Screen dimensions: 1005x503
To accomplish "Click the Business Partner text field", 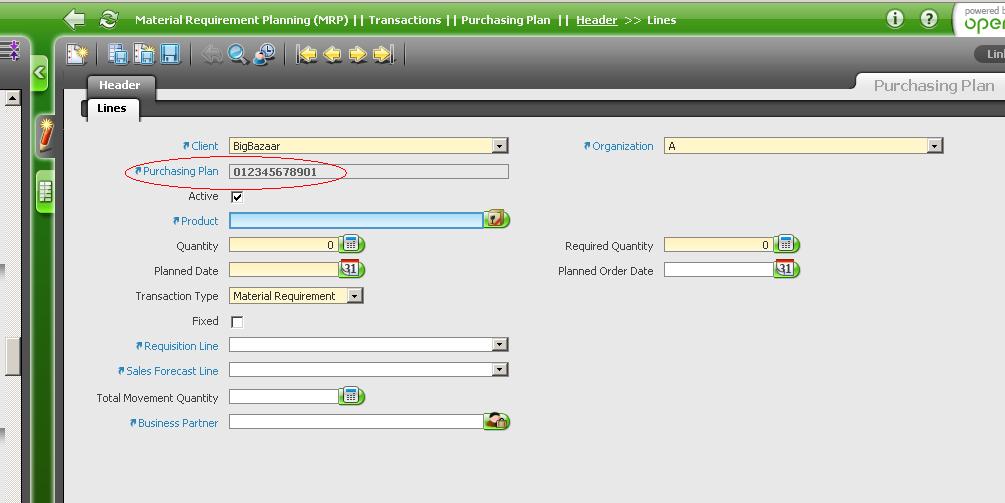I will [356, 422].
